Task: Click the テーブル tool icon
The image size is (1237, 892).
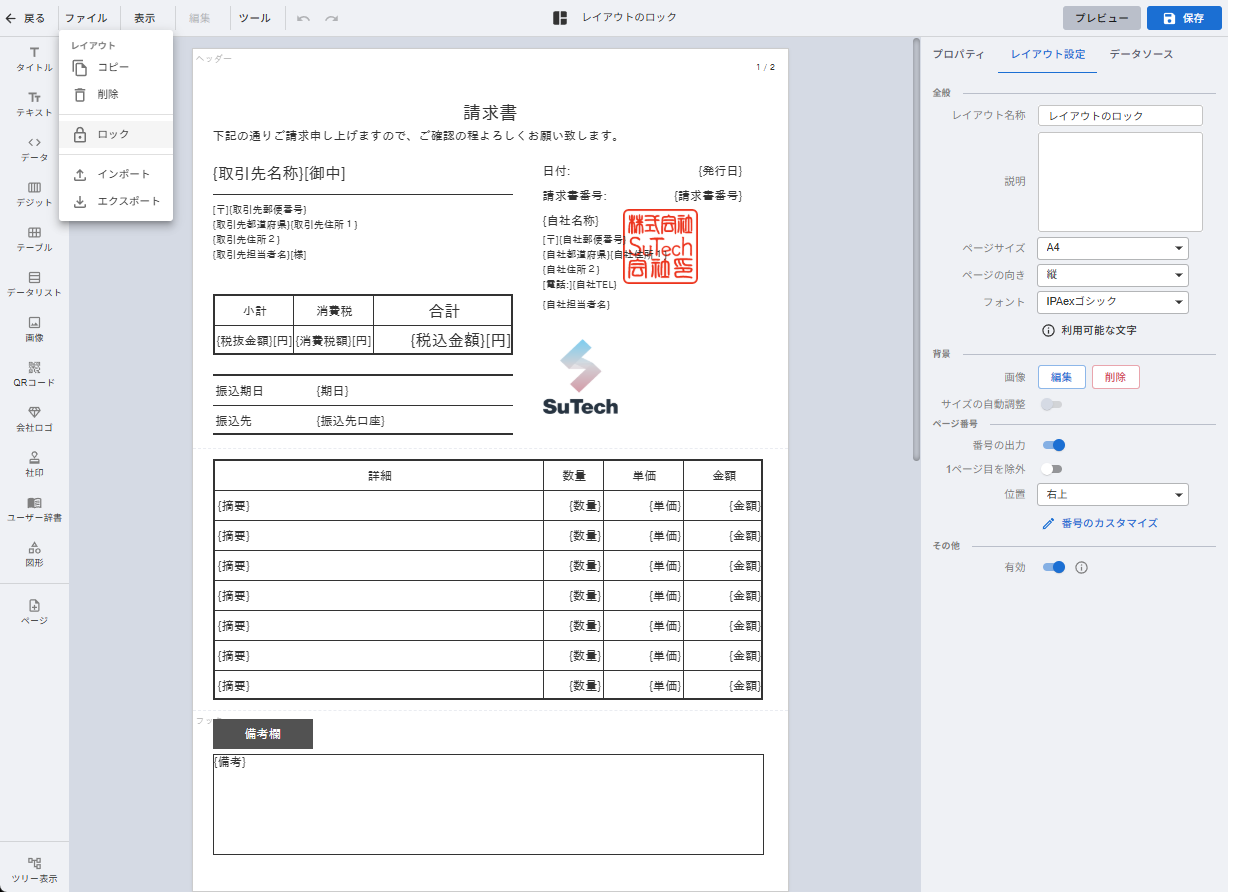Action: coord(34,238)
